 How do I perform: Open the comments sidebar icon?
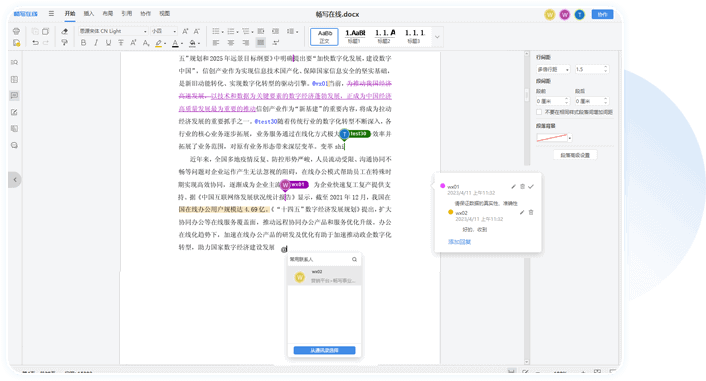point(14,95)
